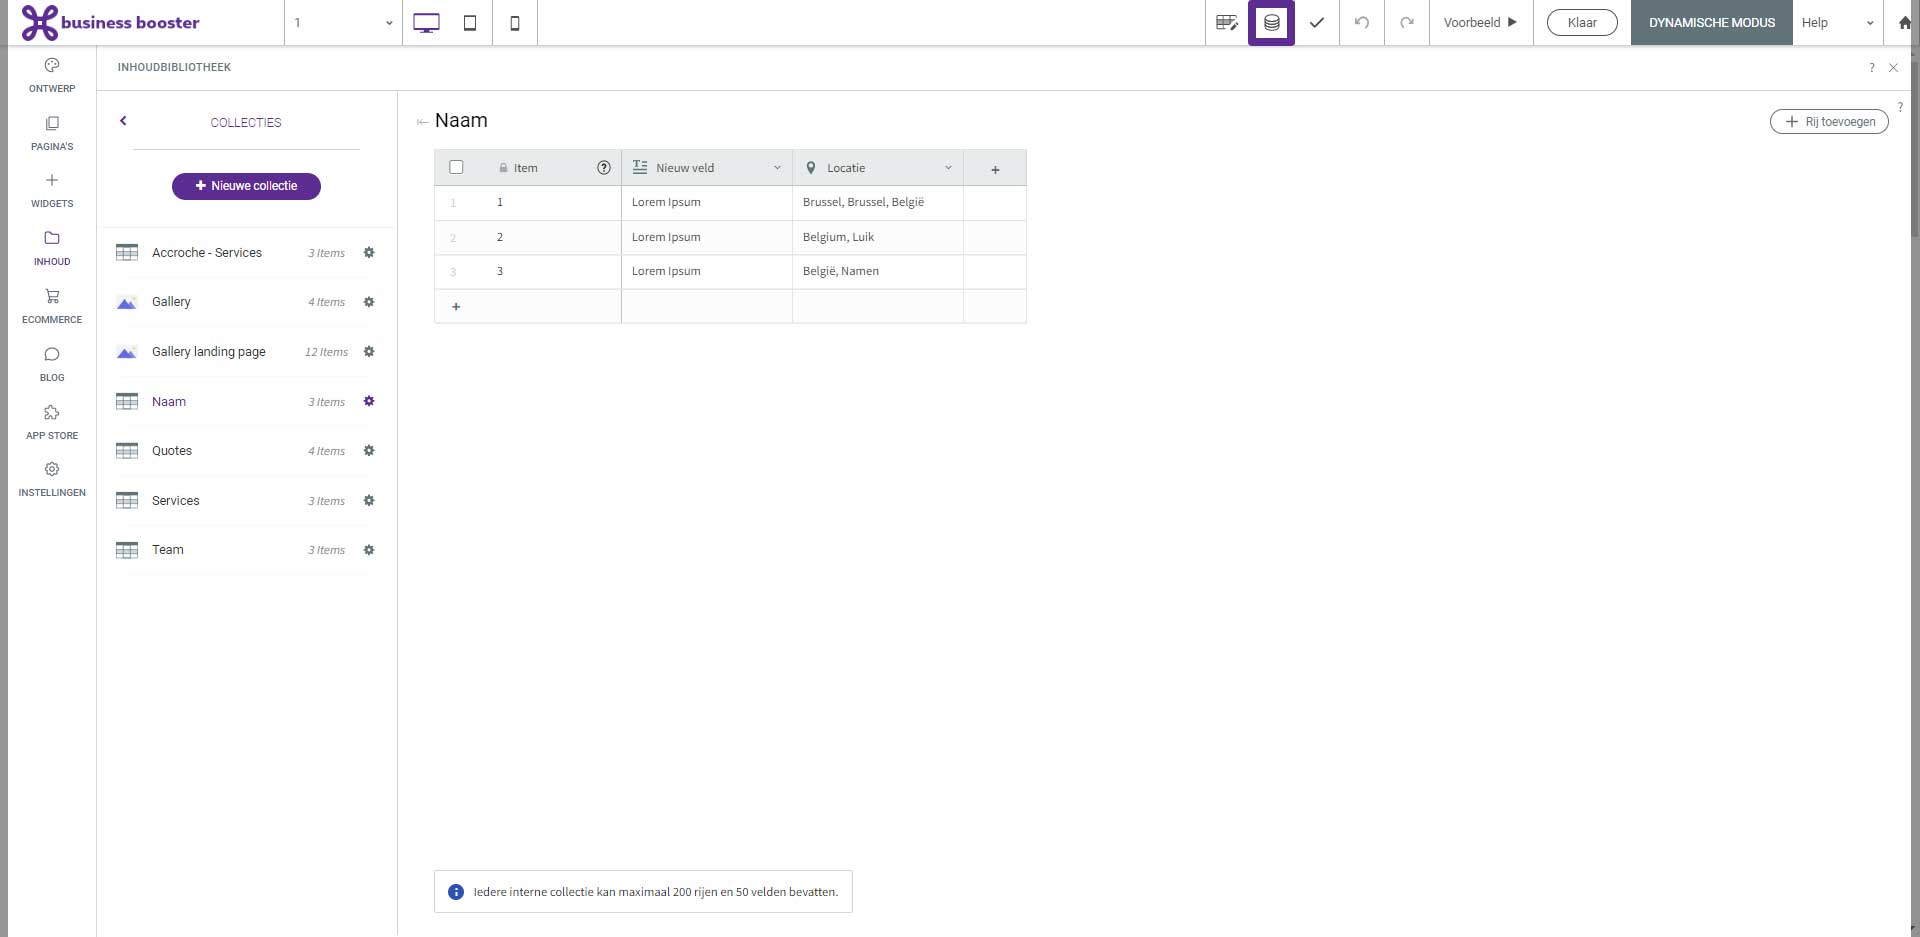Screen dimensions: 1920x937
Task: Click help icon in Item column header
Action: click(604, 168)
